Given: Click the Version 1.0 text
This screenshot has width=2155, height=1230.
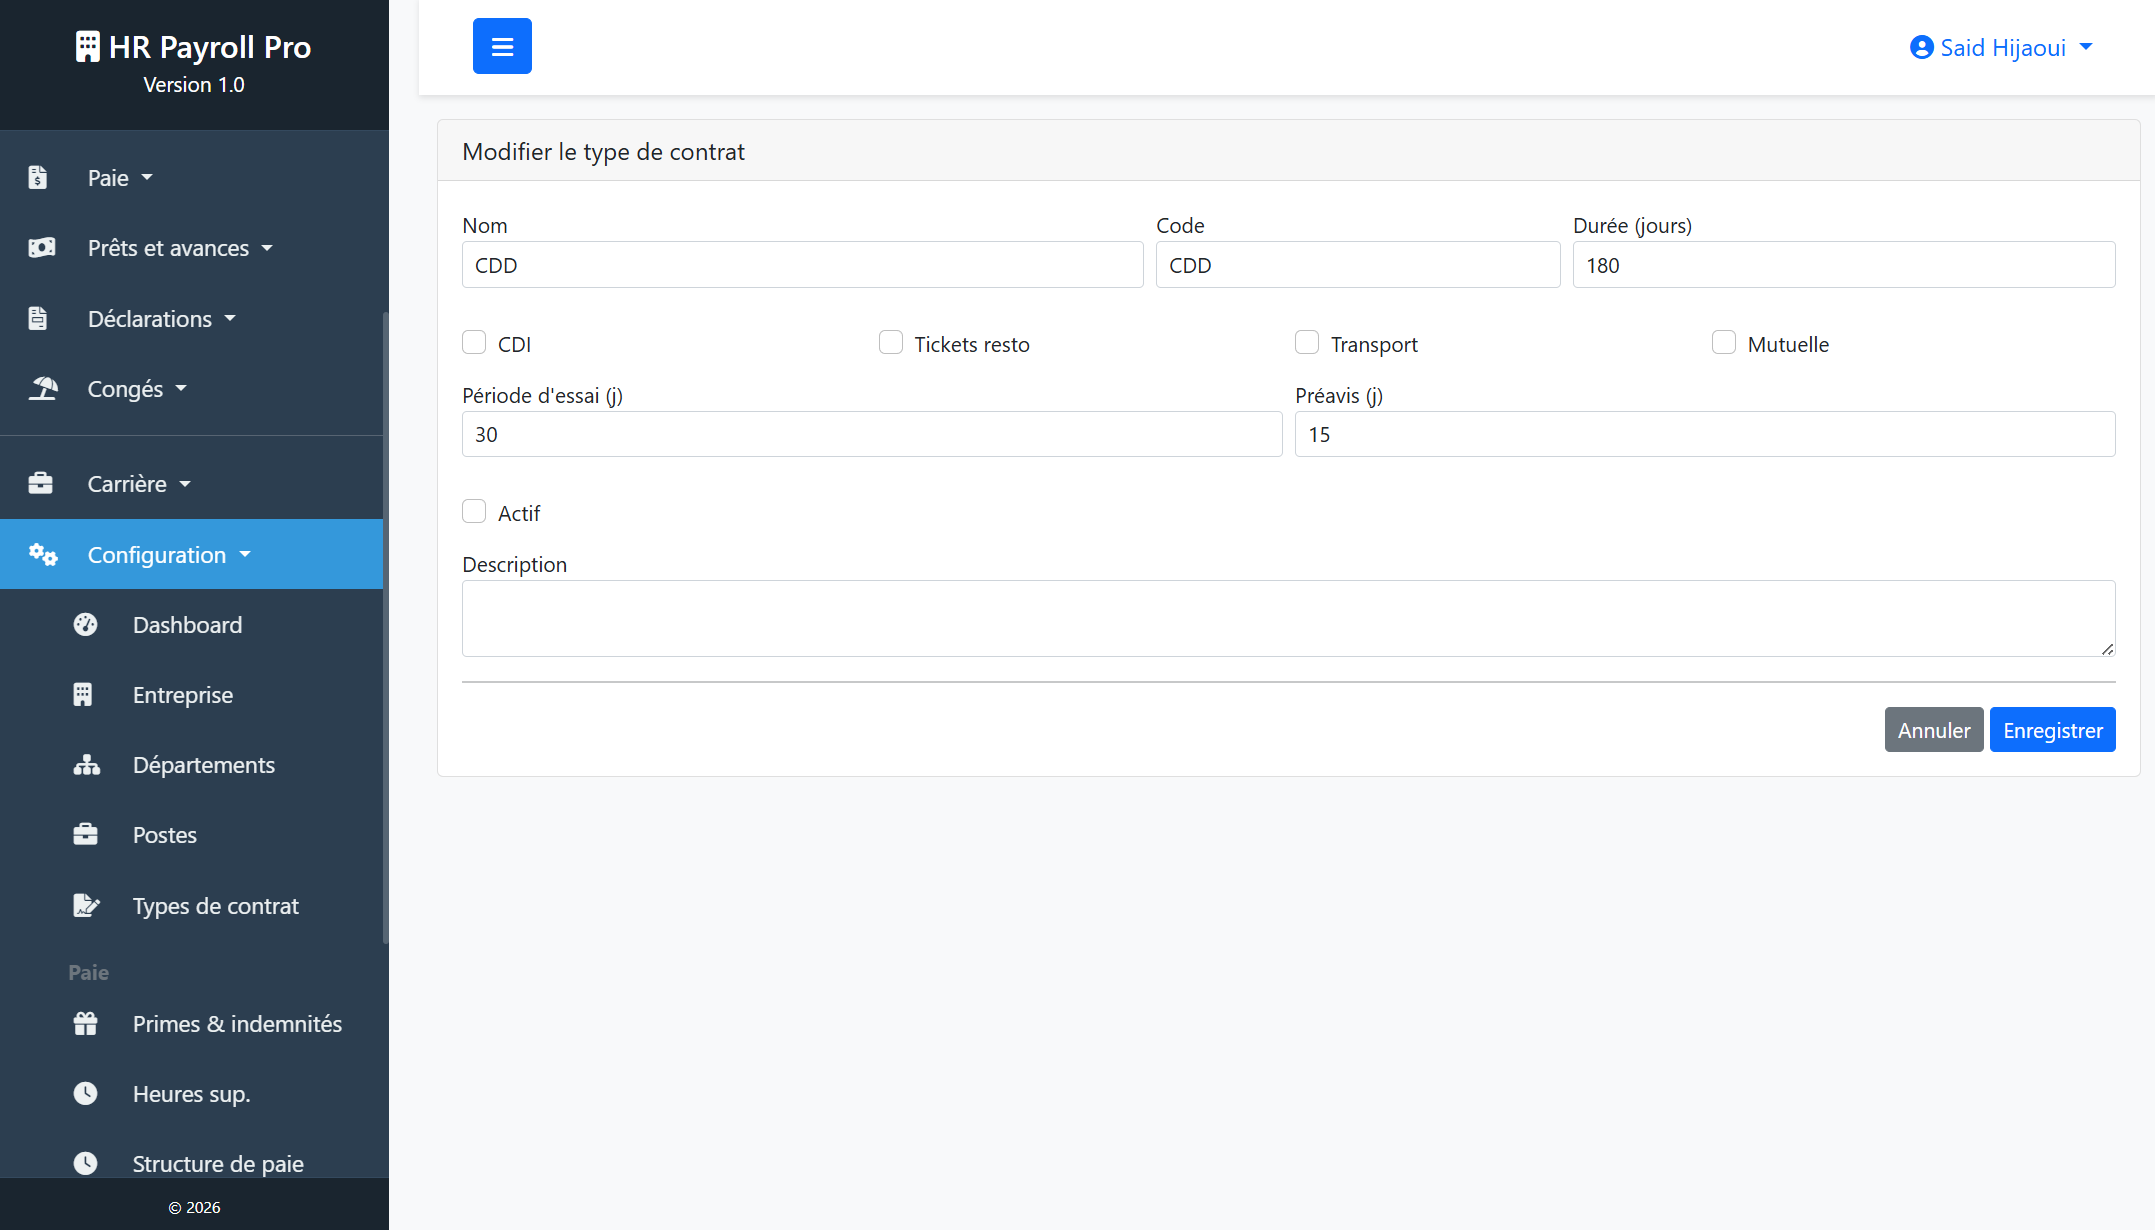Looking at the screenshot, I should 194,85.
